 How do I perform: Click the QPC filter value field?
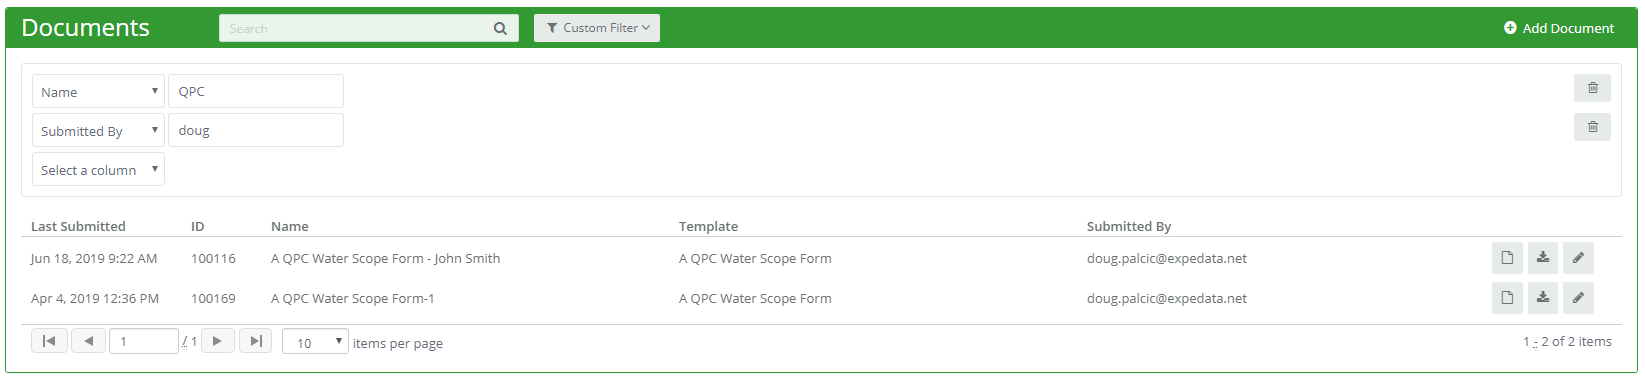pyautogui.click(x=256, y=91)
